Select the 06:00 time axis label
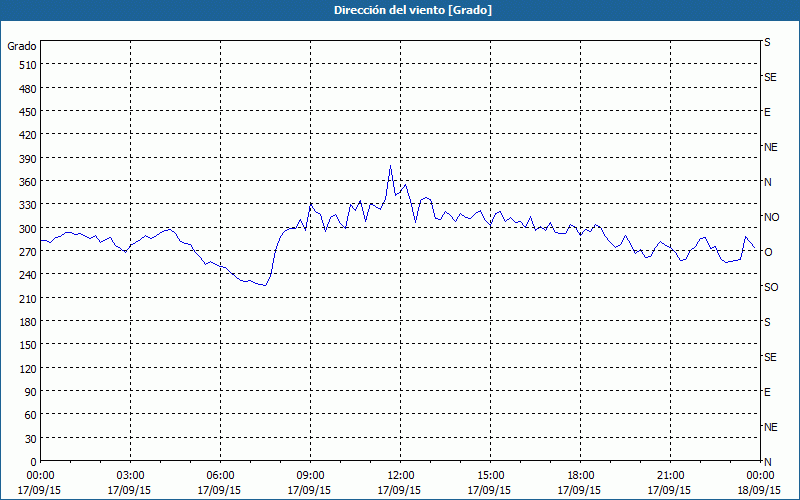800x500 pixels. (x=220, y=476)
